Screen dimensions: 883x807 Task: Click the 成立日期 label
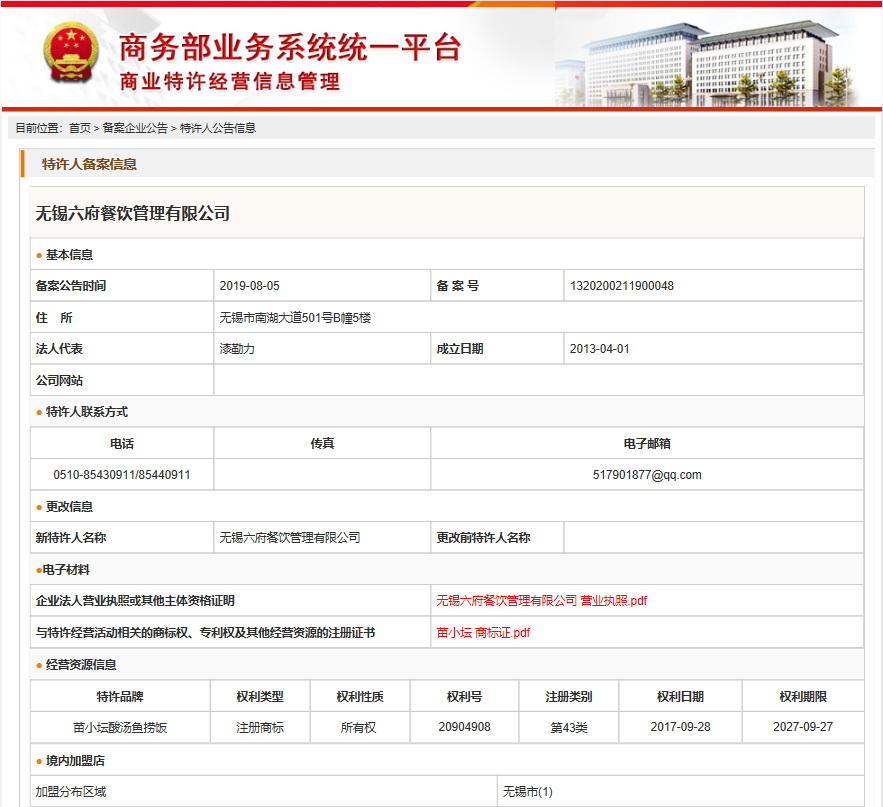coord(460,349)
